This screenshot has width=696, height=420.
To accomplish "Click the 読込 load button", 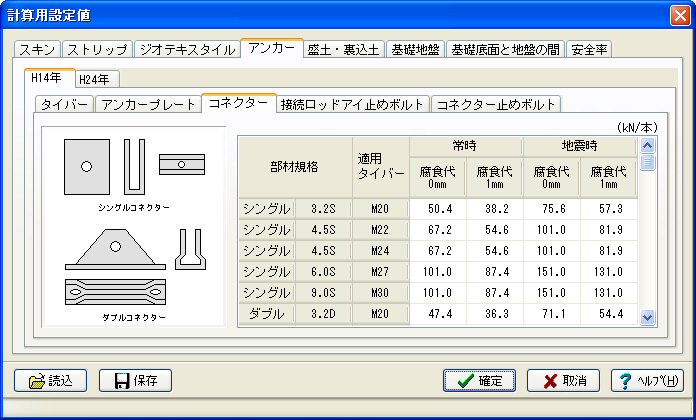I will pyautogui.click(x=51, y=380).
